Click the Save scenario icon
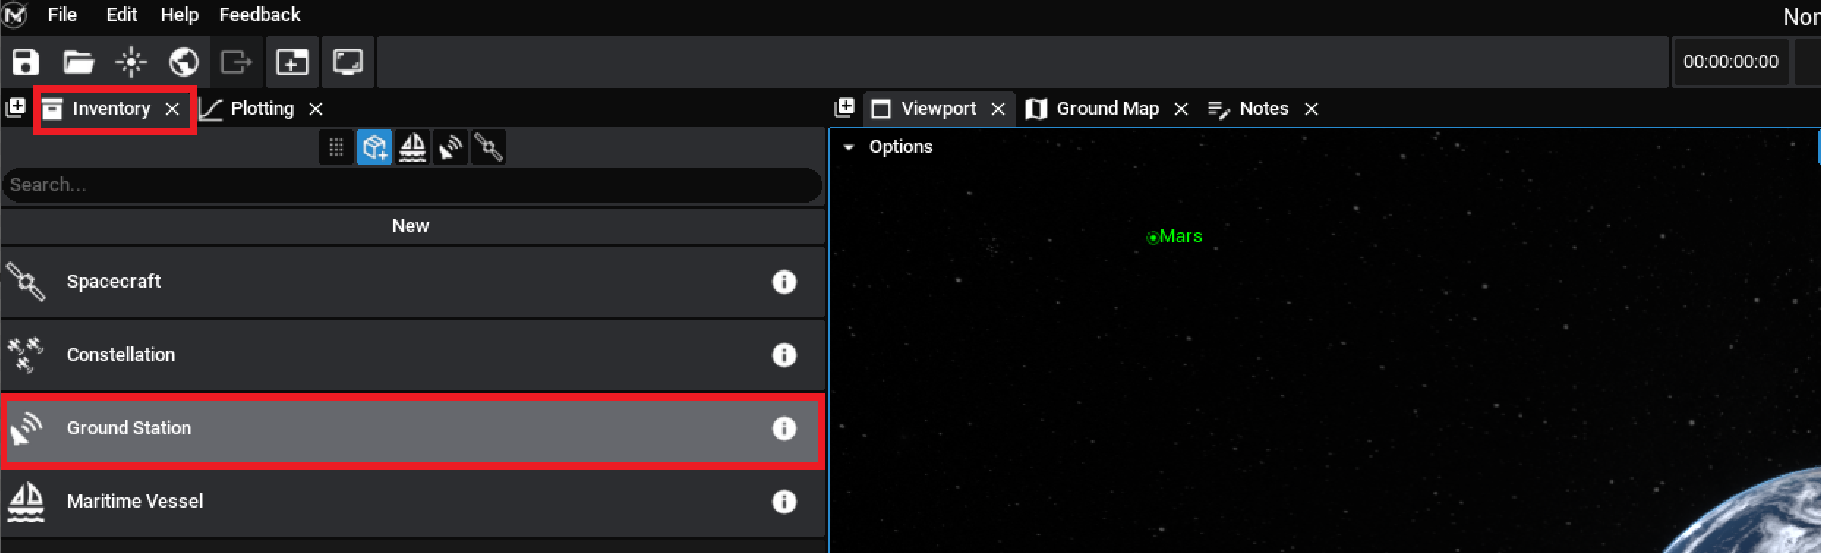The image size is (1821, 553). pyautogui.click(x=25, y=62)
